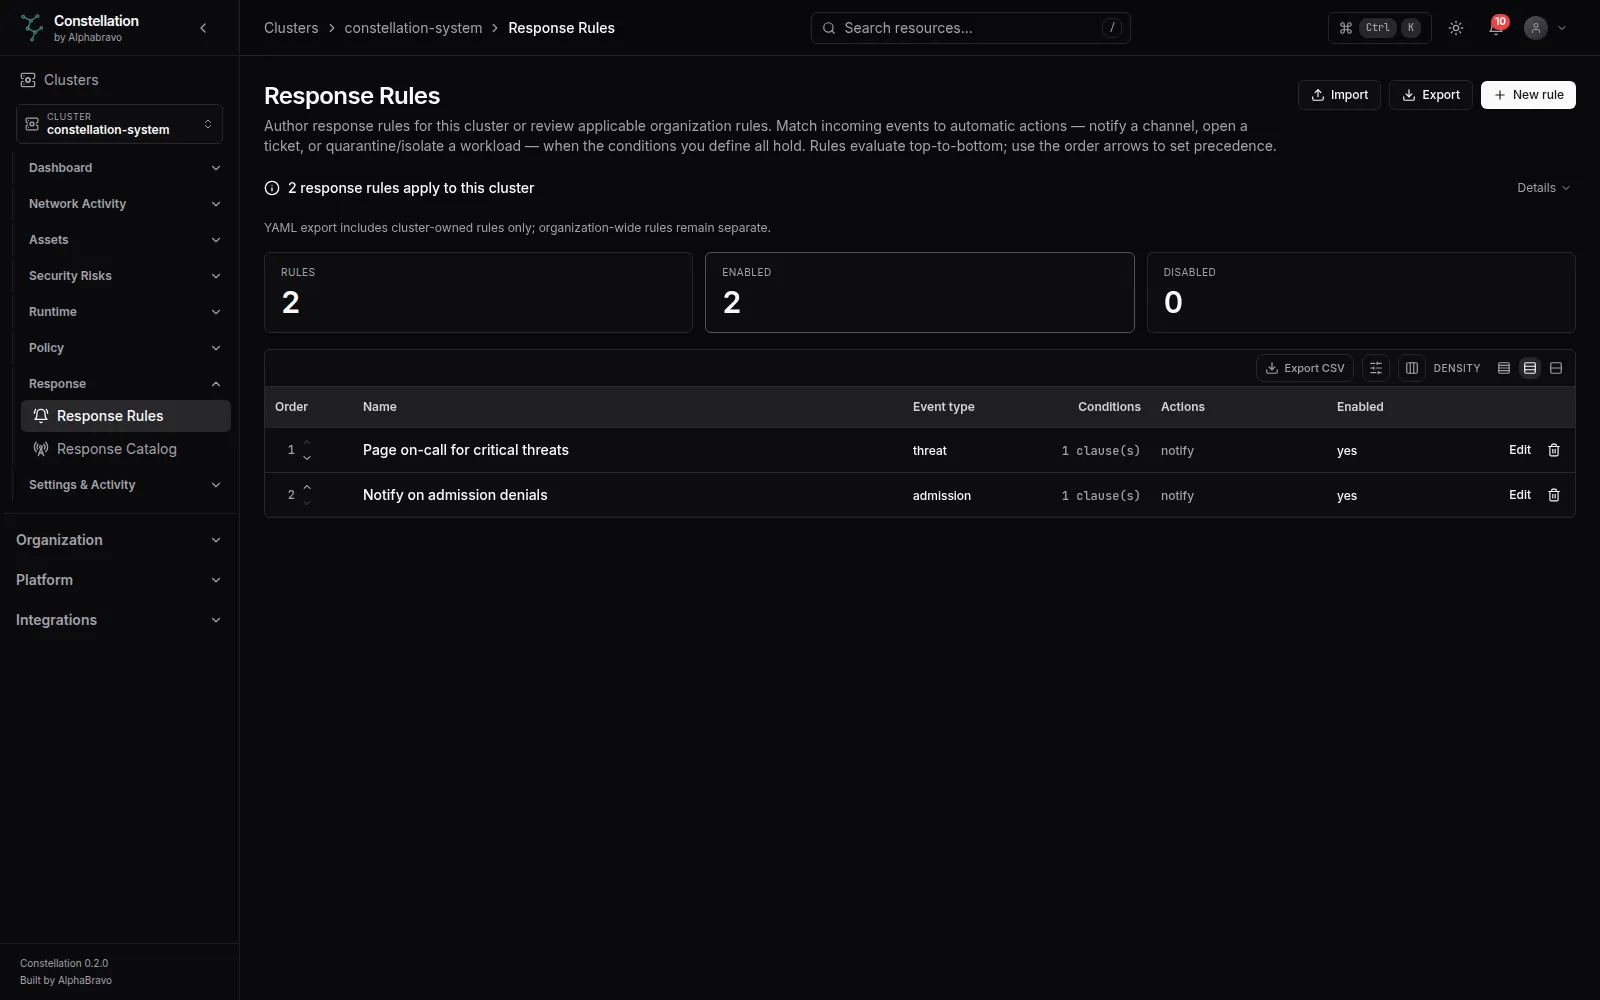Move Notify on admission denials rule up

(x=307, y=487)
